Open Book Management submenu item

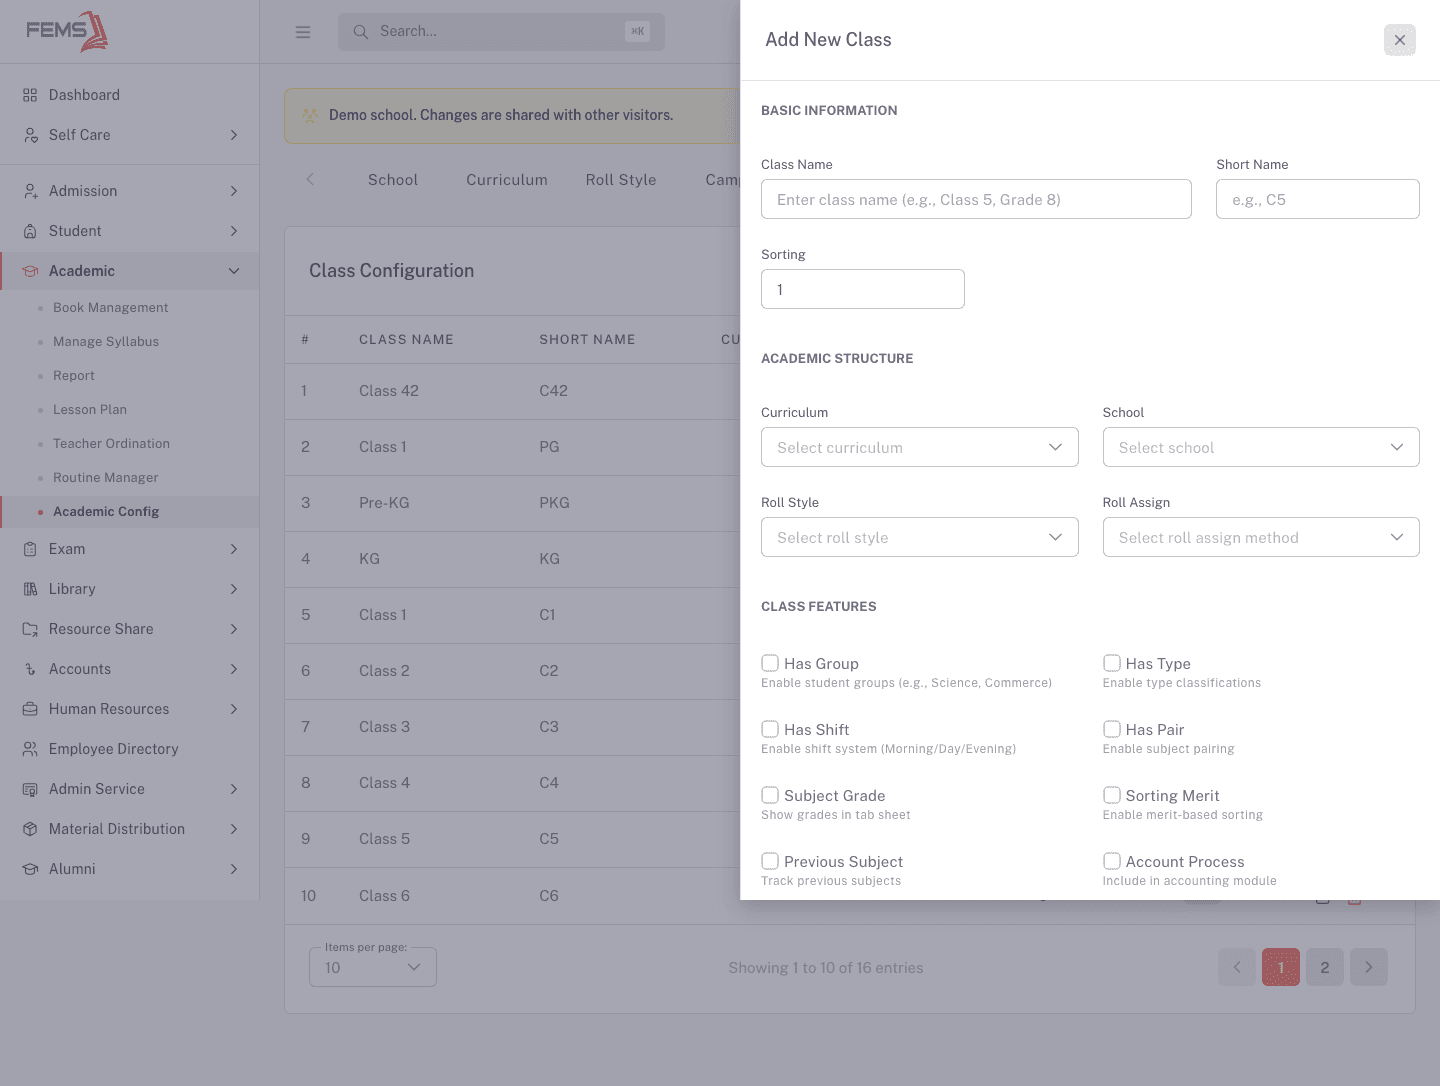click(x=111, y=308)
